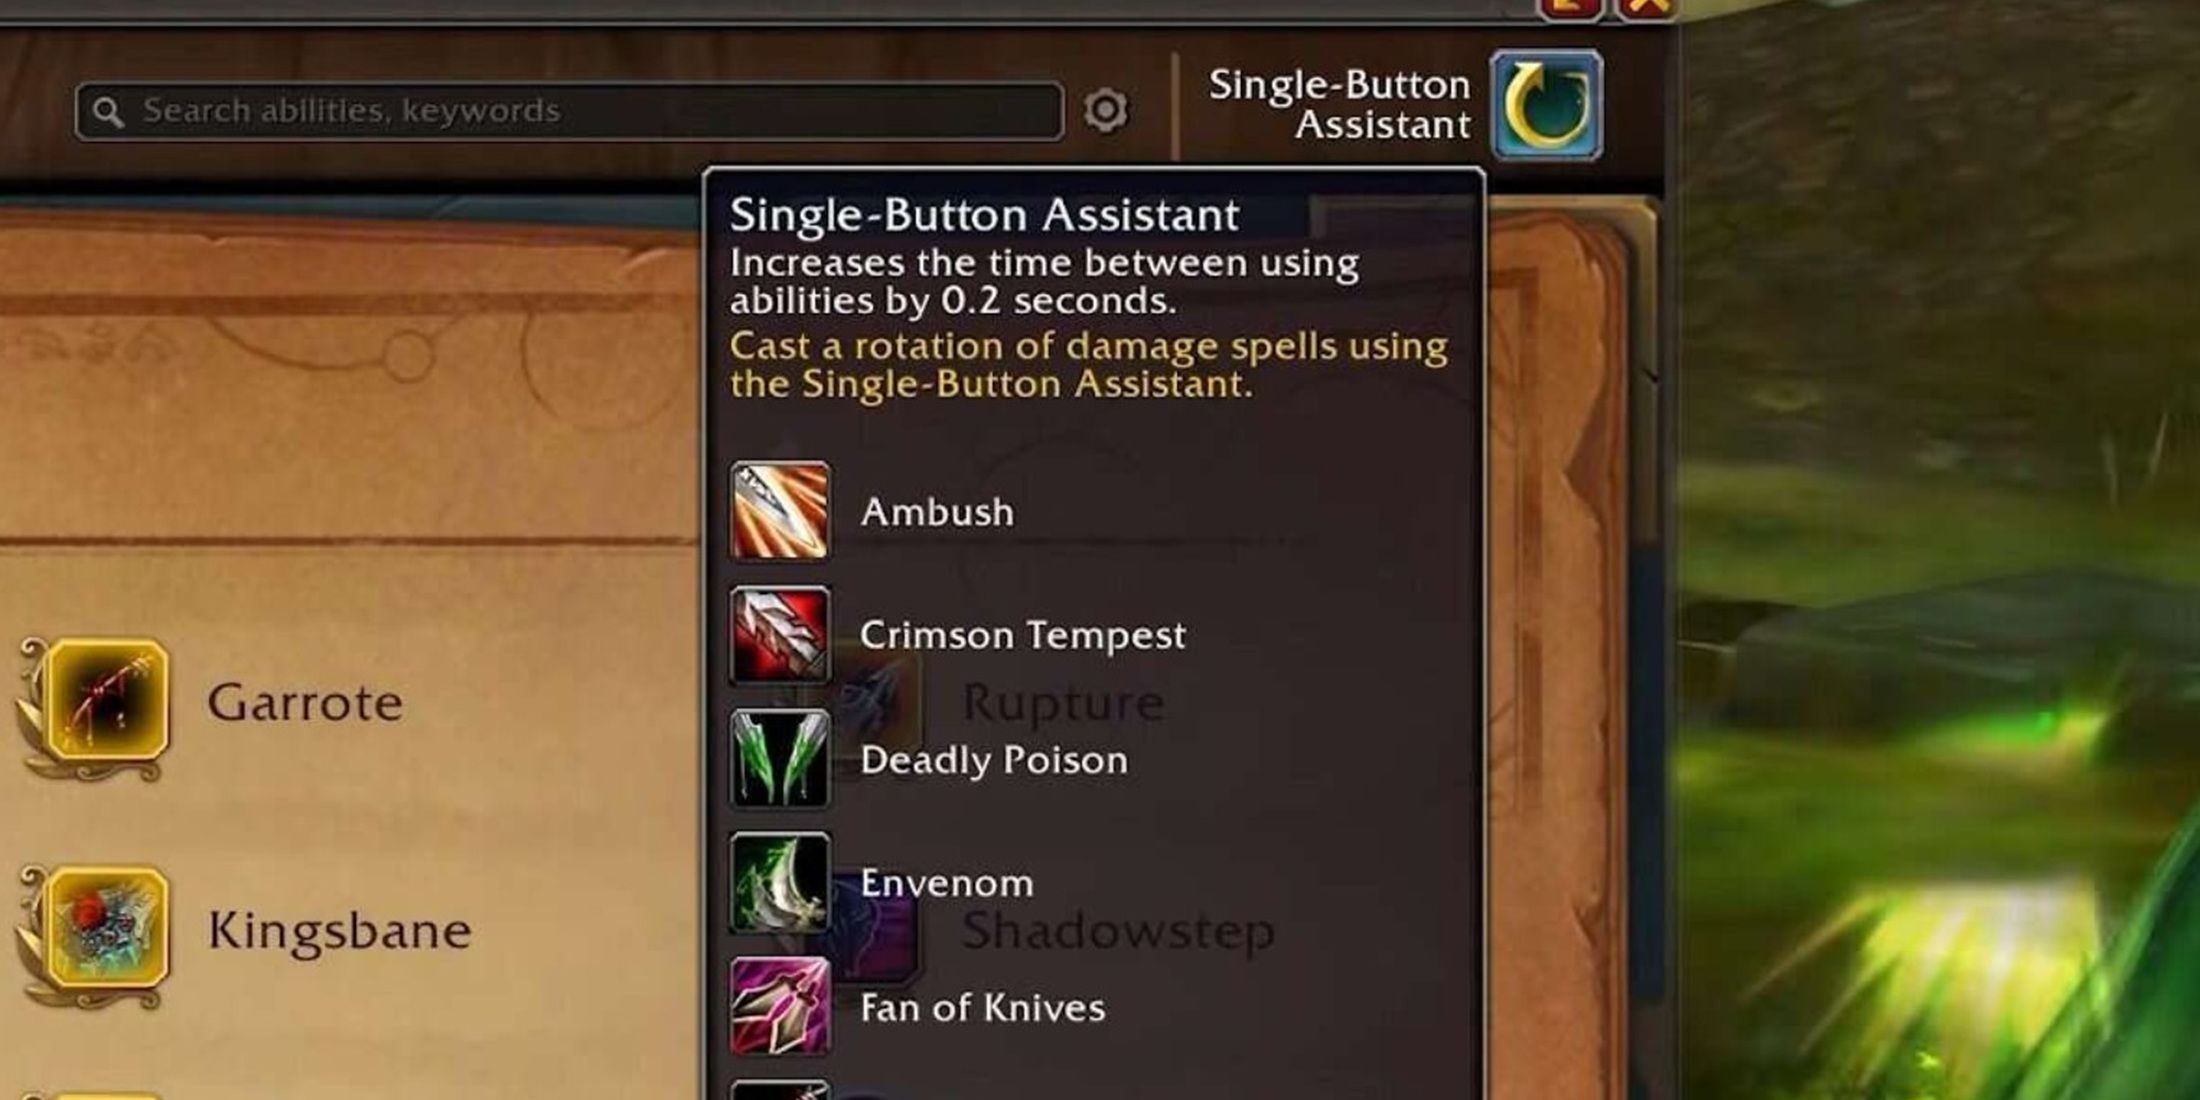Select the Fan of Knives icon
Image resolution: width=2200 pixels, height=1100 pixels.
click(x=780, y=1007)
